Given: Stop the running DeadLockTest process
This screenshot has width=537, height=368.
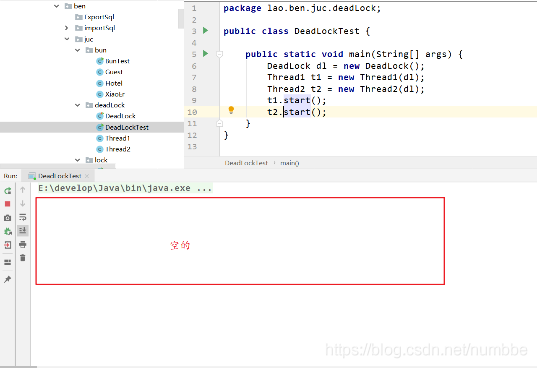Looking at the screenshot, I should pos(8,204).
